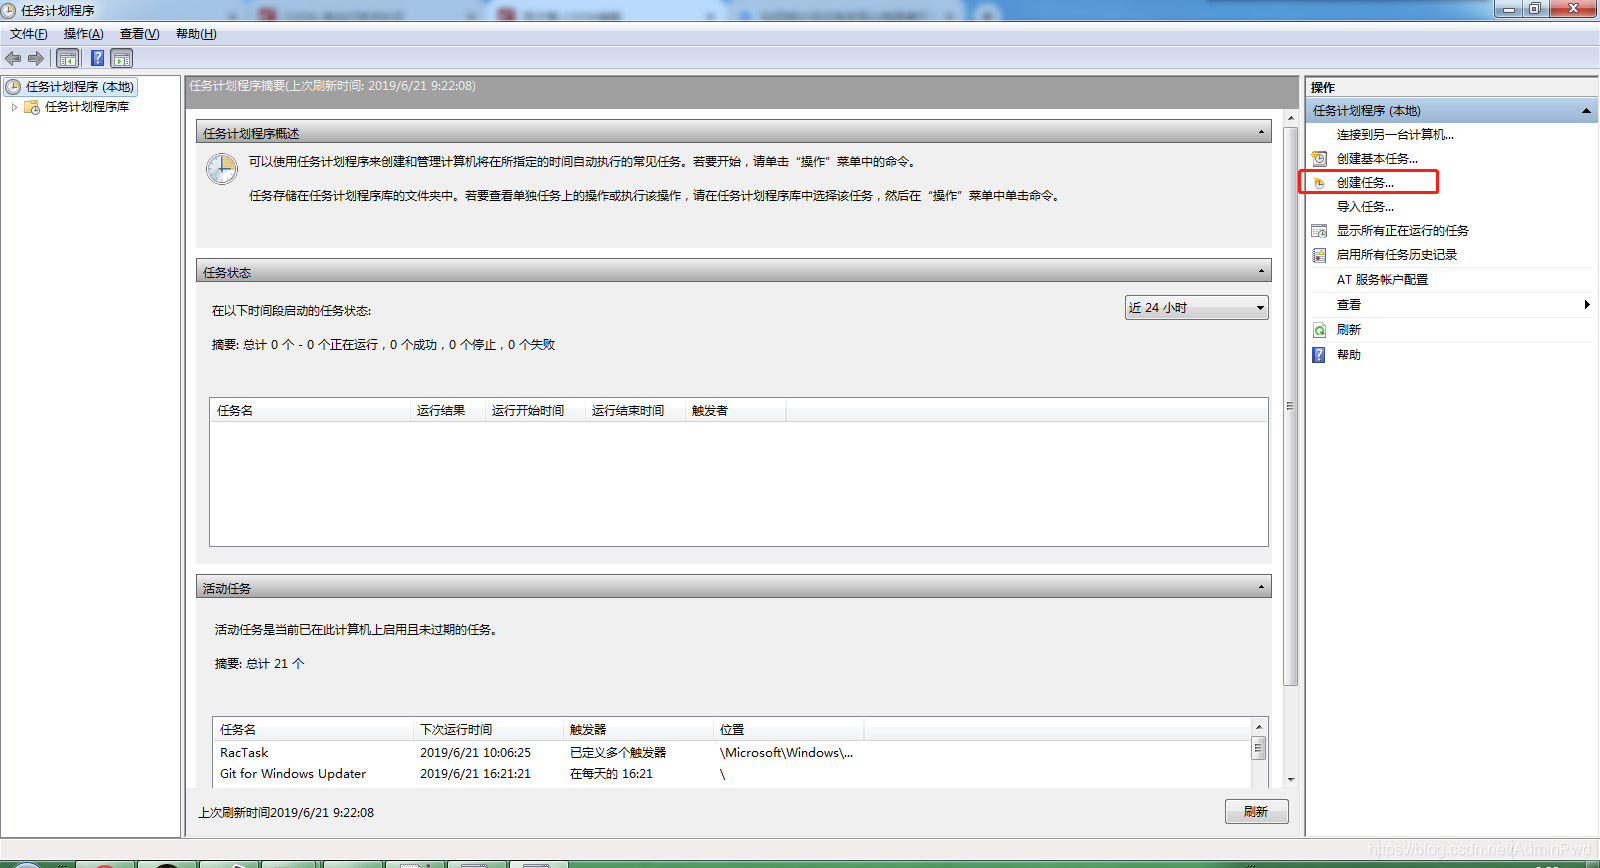The image size is (1600, 868).
Task: Click the \Microsoft\Windows\... location cell
Action: pyautogui.click(x=786, y=753)
